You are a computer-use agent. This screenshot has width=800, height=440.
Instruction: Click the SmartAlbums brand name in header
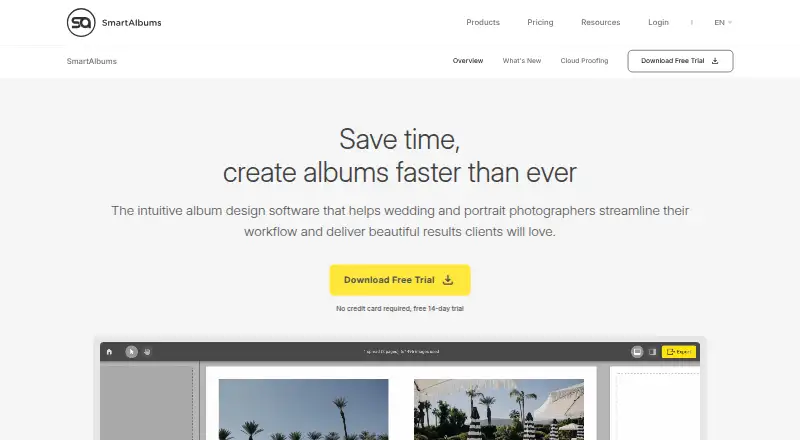[x=132, y=22]
